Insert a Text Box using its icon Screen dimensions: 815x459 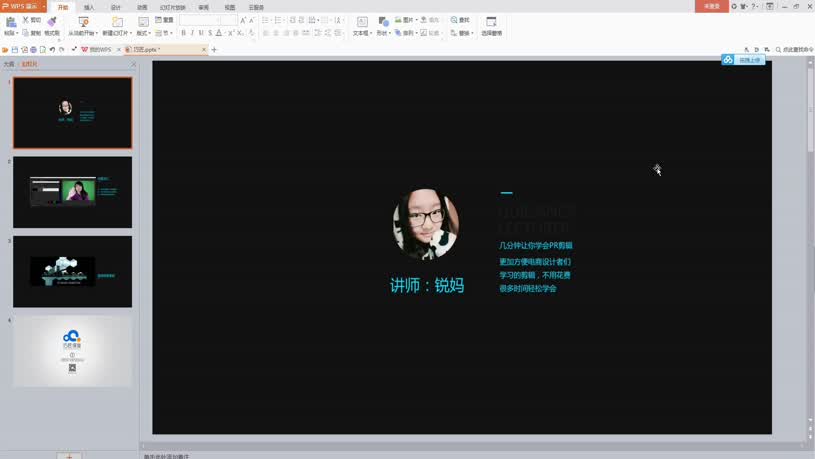(x=362, y=21)
